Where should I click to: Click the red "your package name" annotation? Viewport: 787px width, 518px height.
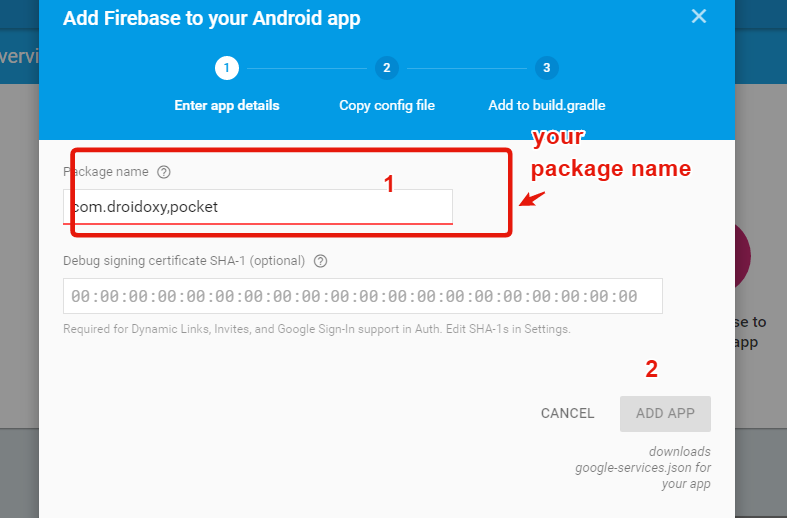pos(610,153)
